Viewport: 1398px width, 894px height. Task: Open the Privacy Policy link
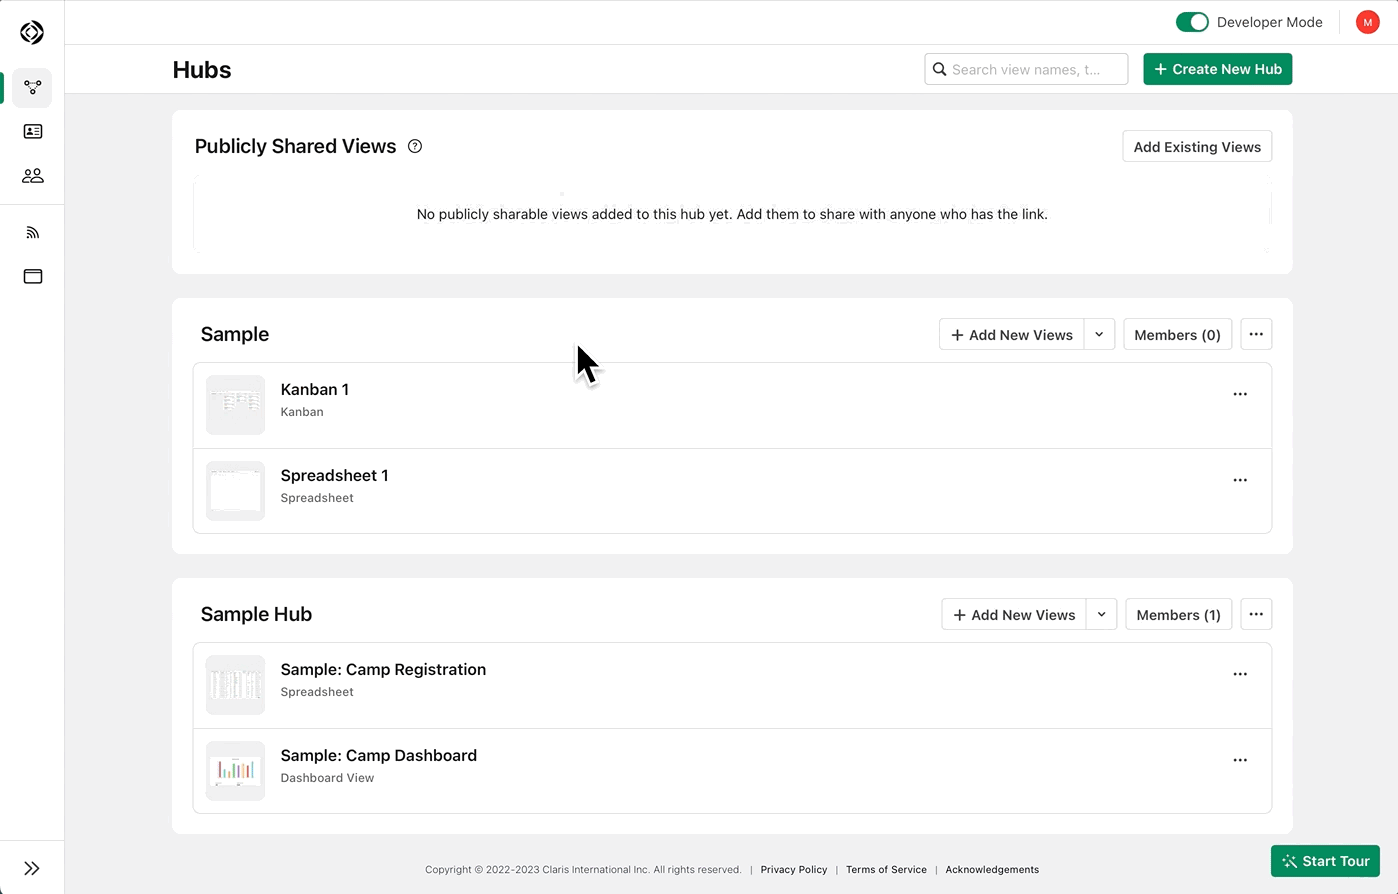[x=793, y=869]
